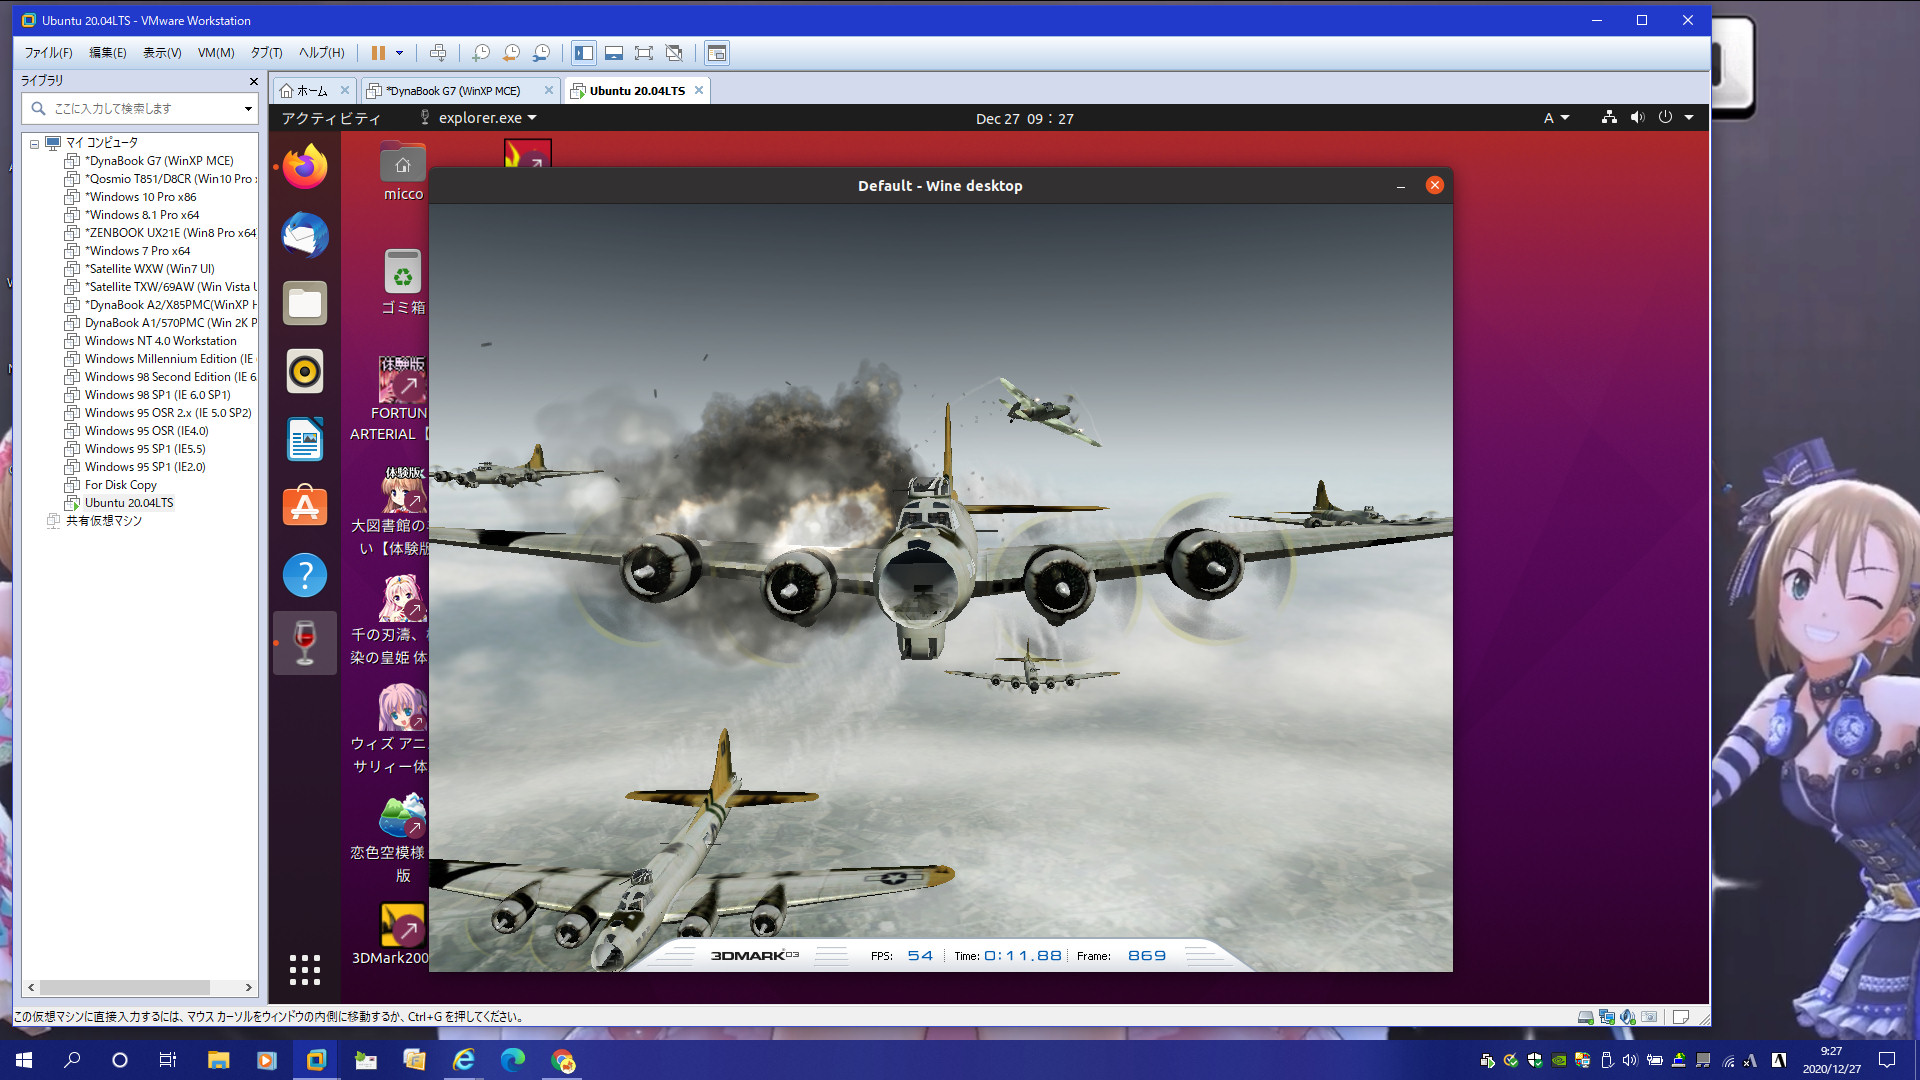This screenshot has width=1920, height=1080.
Task: Open Windows notification center
Action: tap(1887, 1060)
